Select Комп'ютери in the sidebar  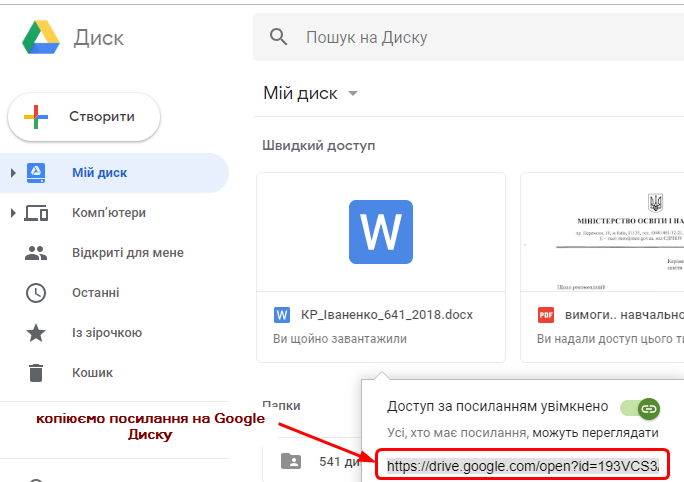point(109,212)
